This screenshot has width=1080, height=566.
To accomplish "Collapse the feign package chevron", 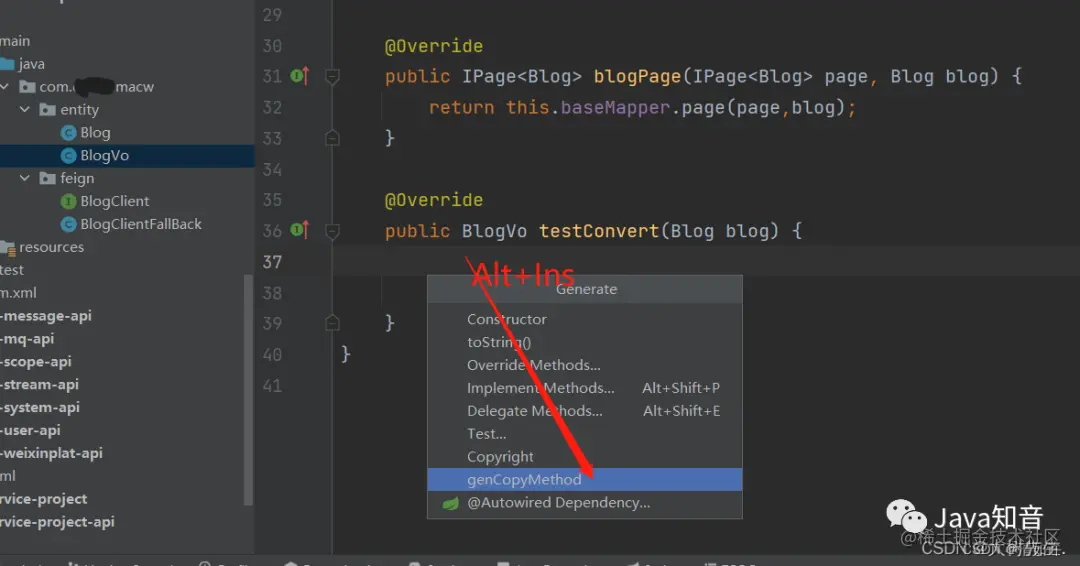I will [x=25, y=178].
